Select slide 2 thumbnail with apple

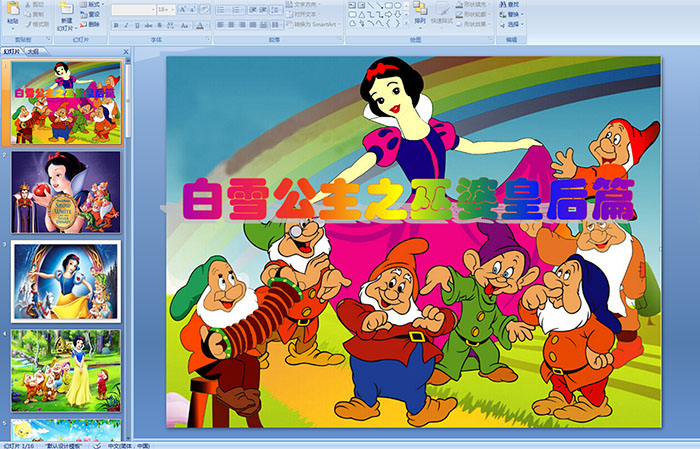66,192
